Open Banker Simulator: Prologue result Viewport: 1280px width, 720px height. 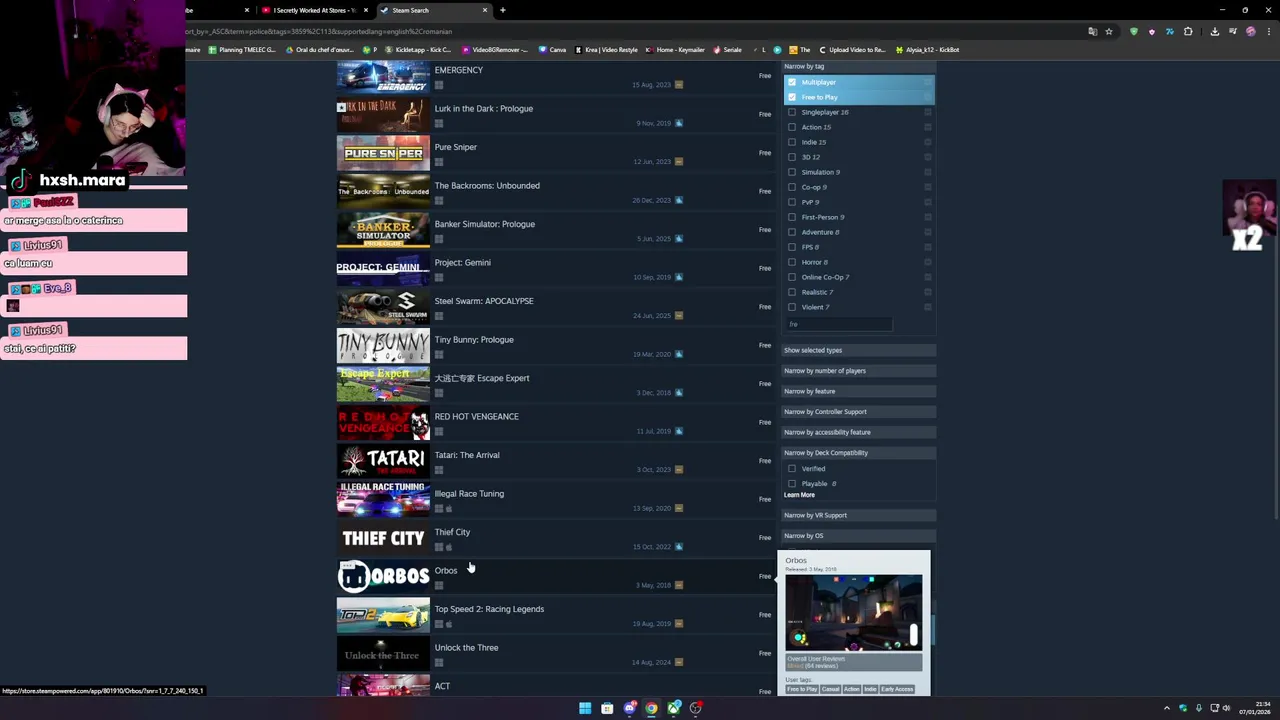(554, 231)
